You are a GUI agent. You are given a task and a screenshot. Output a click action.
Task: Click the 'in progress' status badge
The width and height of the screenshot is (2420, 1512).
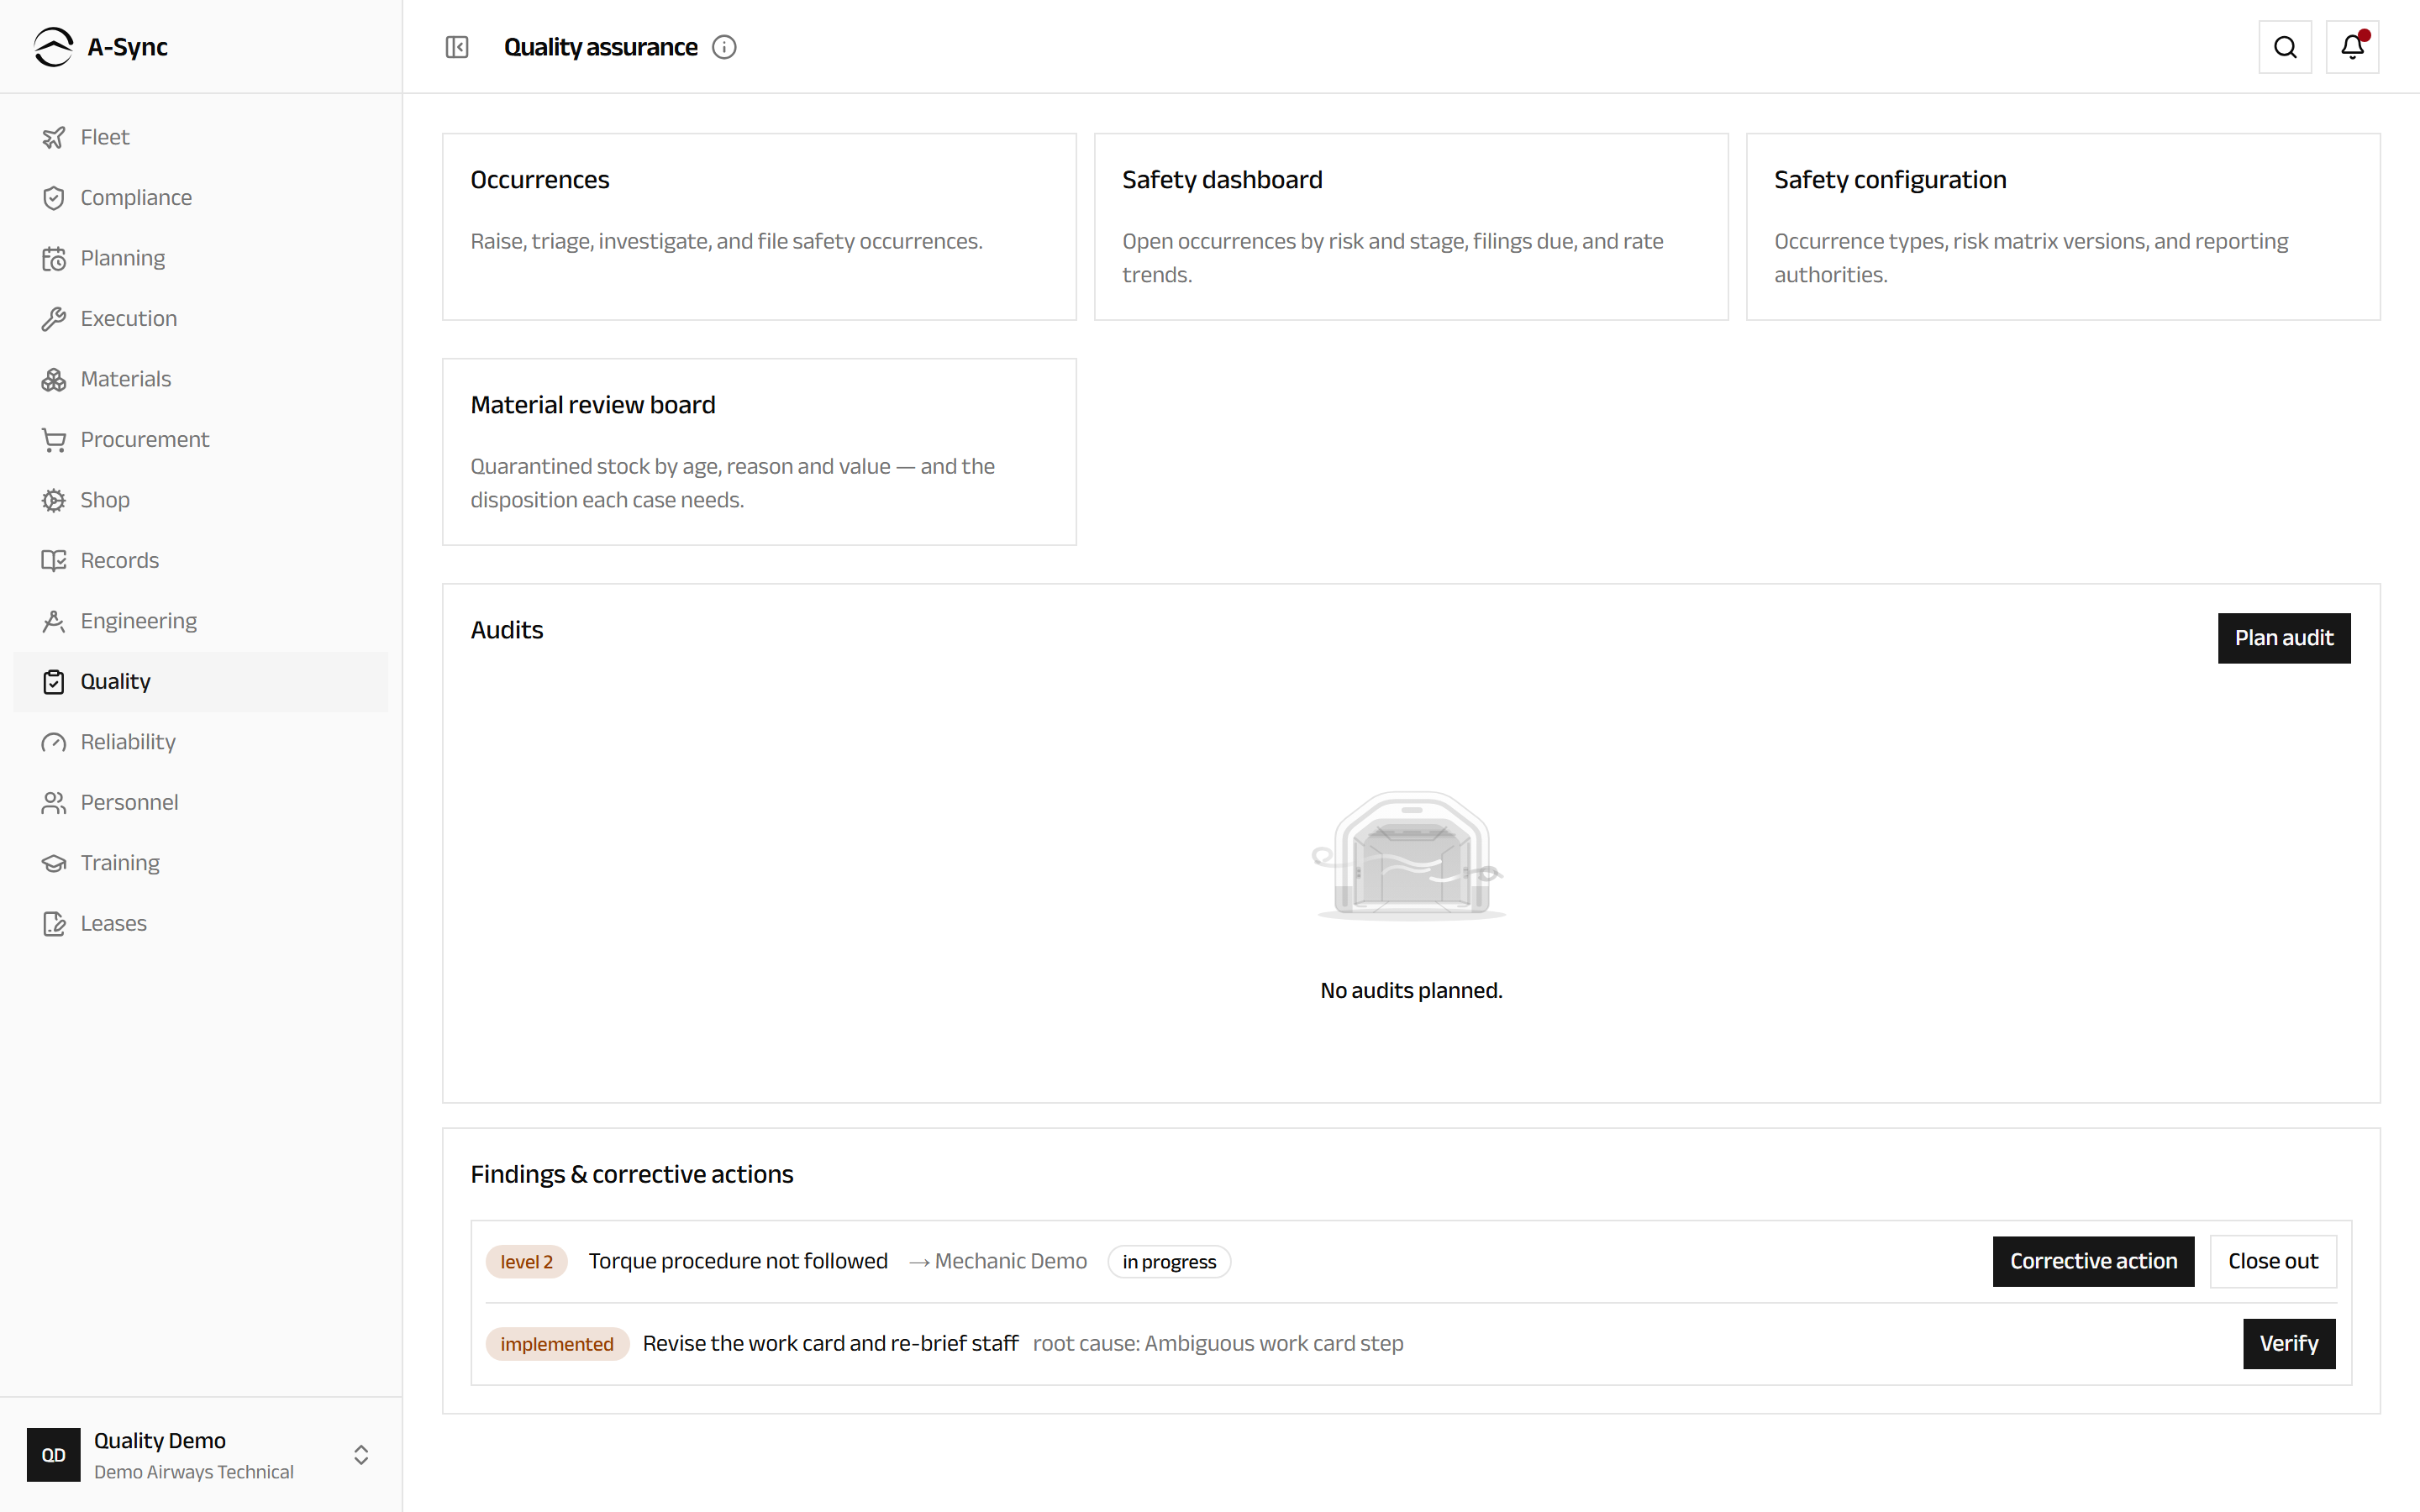[1169, 1262]
